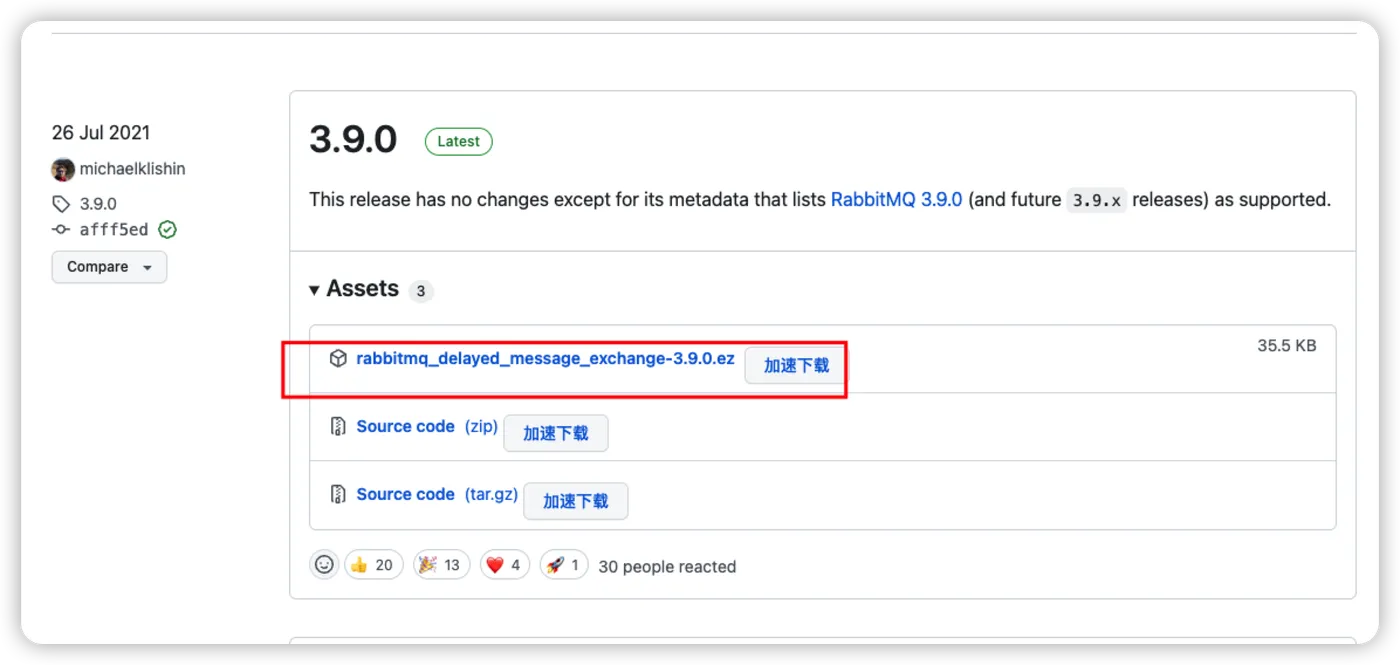Open michaelklishin's avatar image
Image resolution: width=1400 pixels, height=665 pixels.
(x=63, y=170)
